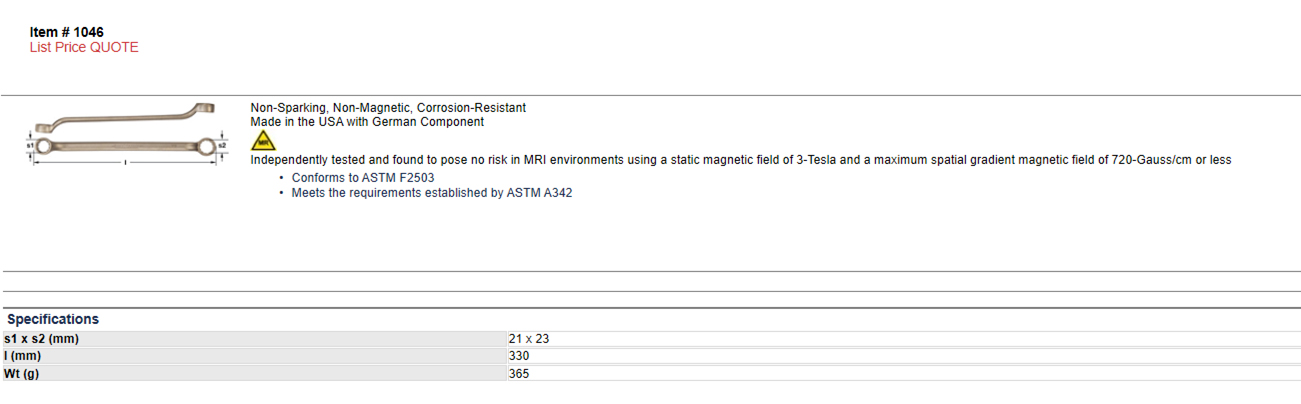
Task: Click the 21 x 23 size value
Action: pyautogui.click(x=529, y=339)
